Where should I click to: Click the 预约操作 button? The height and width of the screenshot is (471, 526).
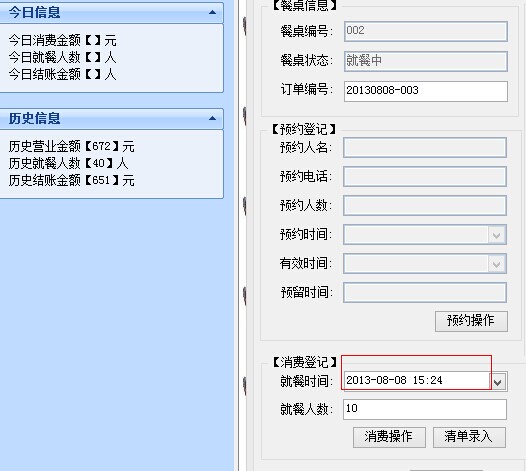(x=471, y=321)
